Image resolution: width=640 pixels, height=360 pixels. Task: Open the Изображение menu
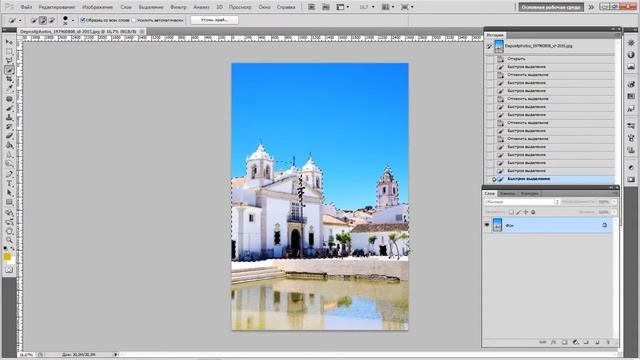click(97, 7)
